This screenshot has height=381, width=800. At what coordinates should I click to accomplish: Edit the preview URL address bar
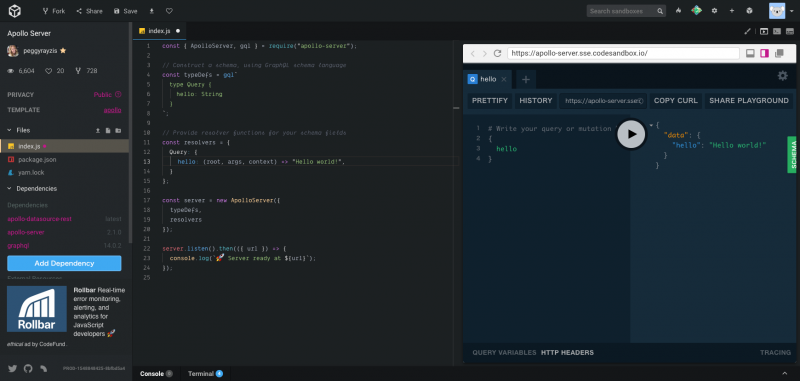click(623, 53)
